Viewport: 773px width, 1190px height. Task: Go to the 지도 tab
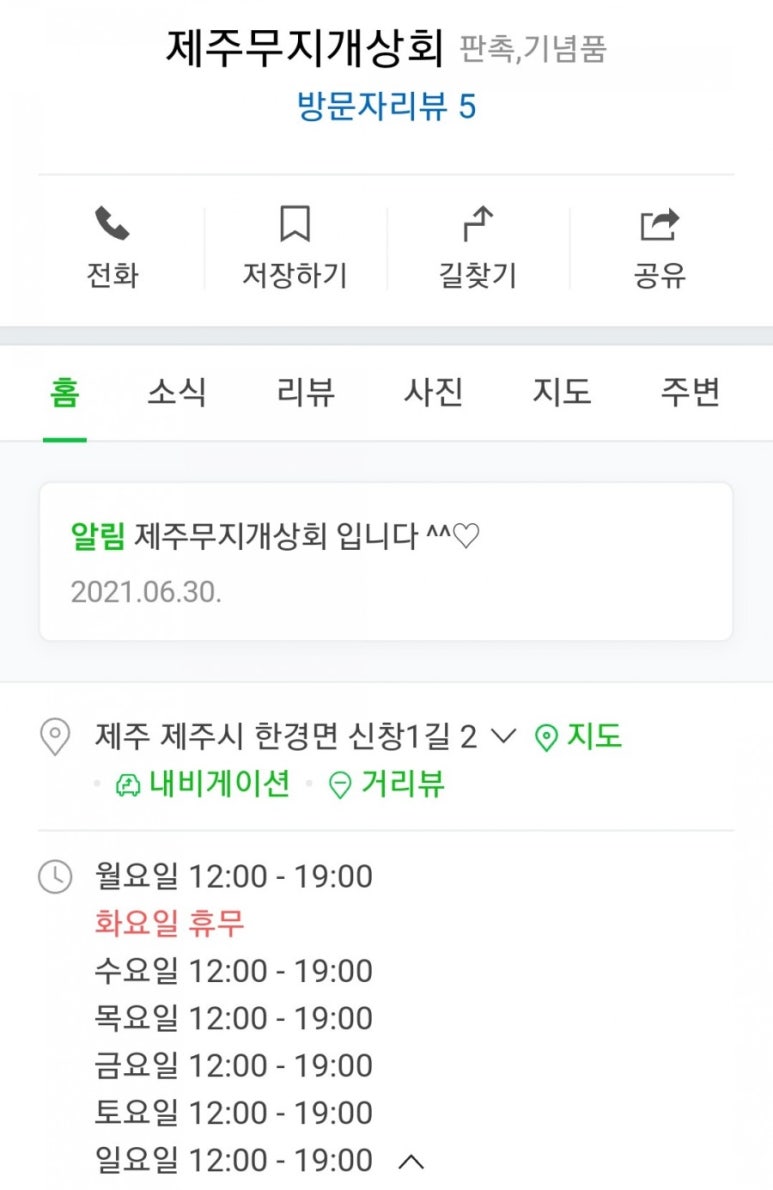561,393
